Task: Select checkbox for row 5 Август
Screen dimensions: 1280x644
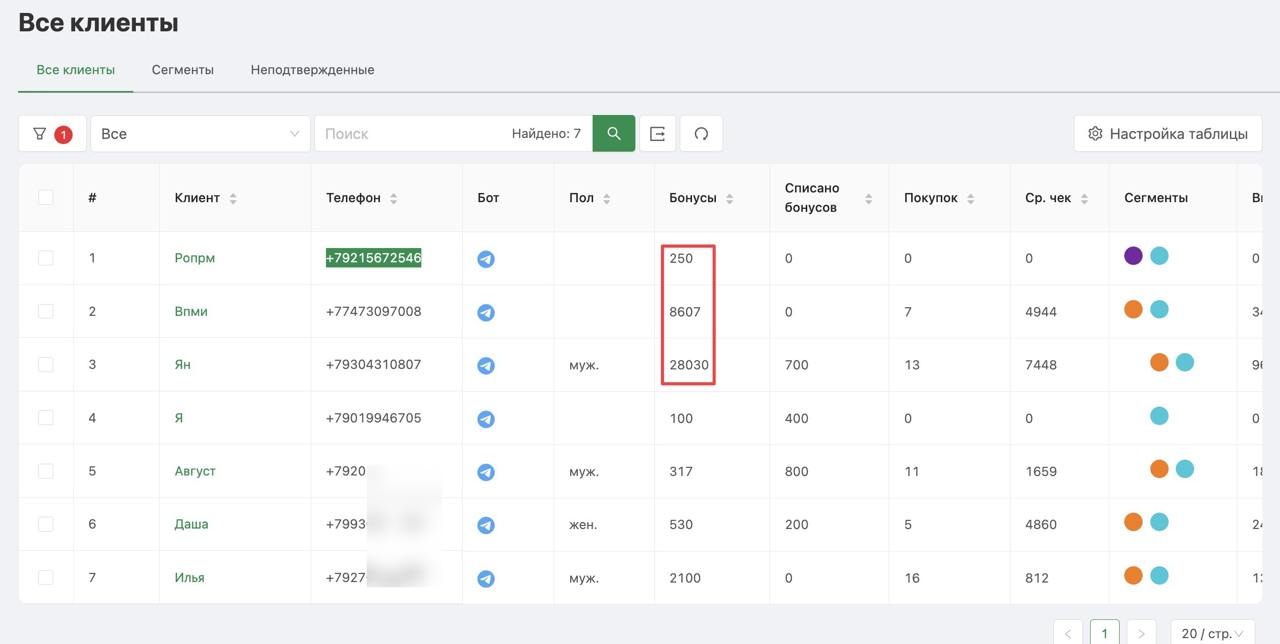Action: (46, 471)
